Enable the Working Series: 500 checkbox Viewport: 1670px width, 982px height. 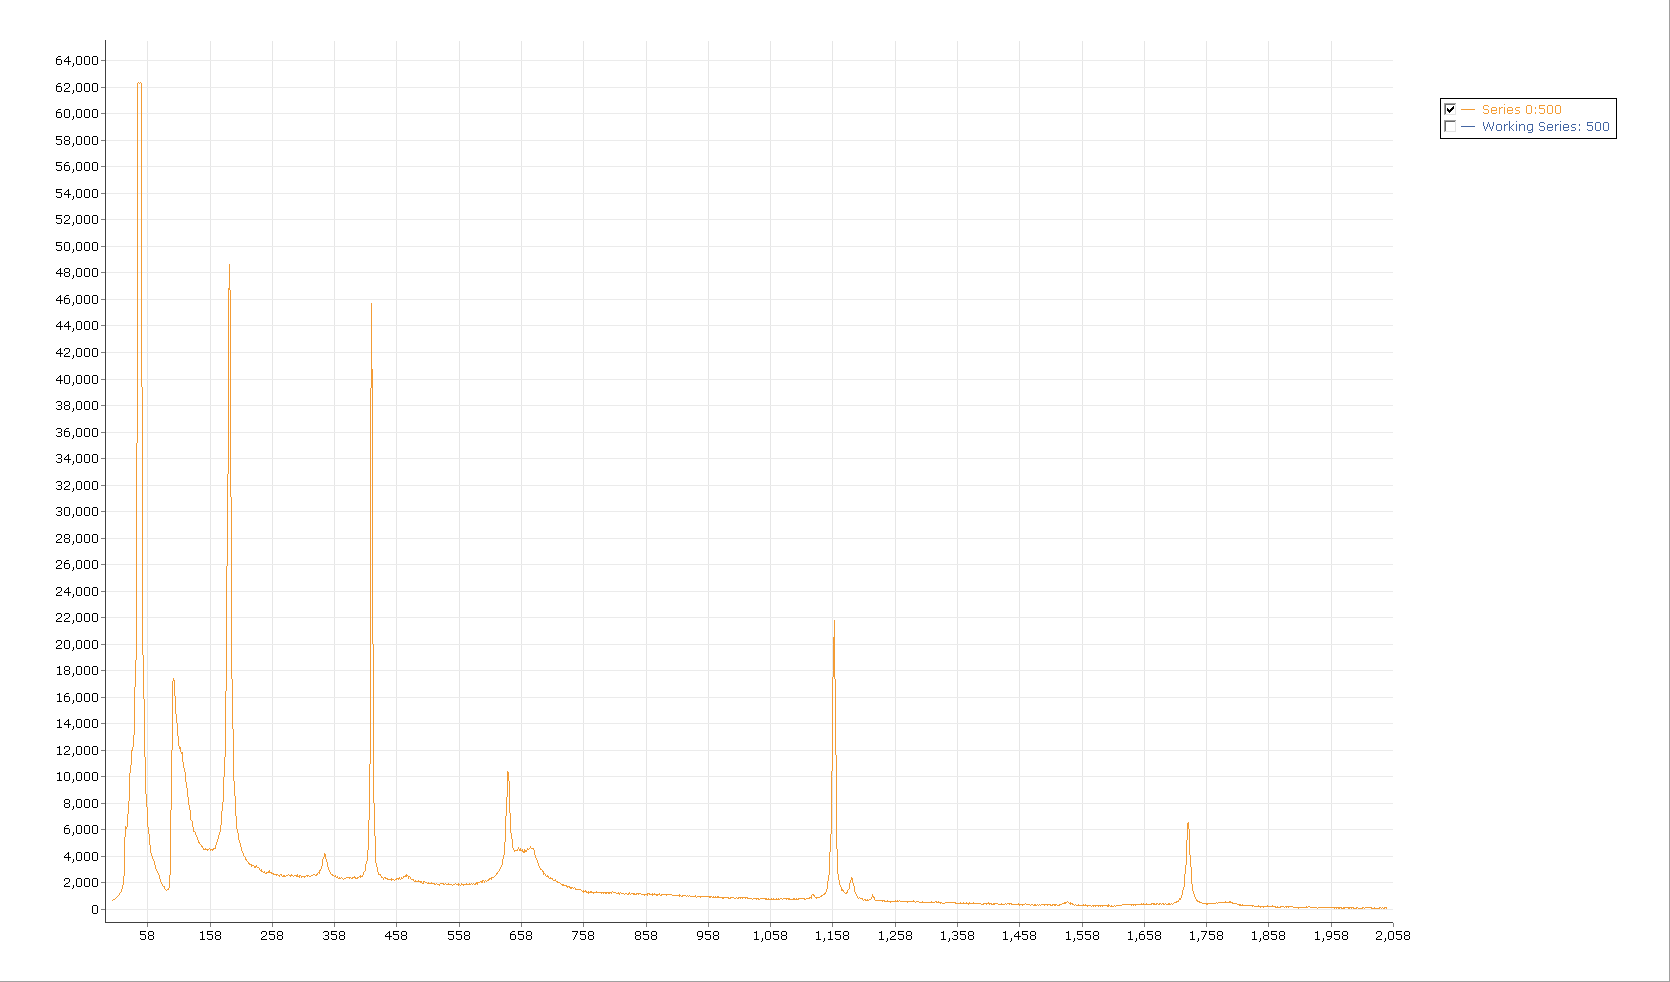[1450, 126]
